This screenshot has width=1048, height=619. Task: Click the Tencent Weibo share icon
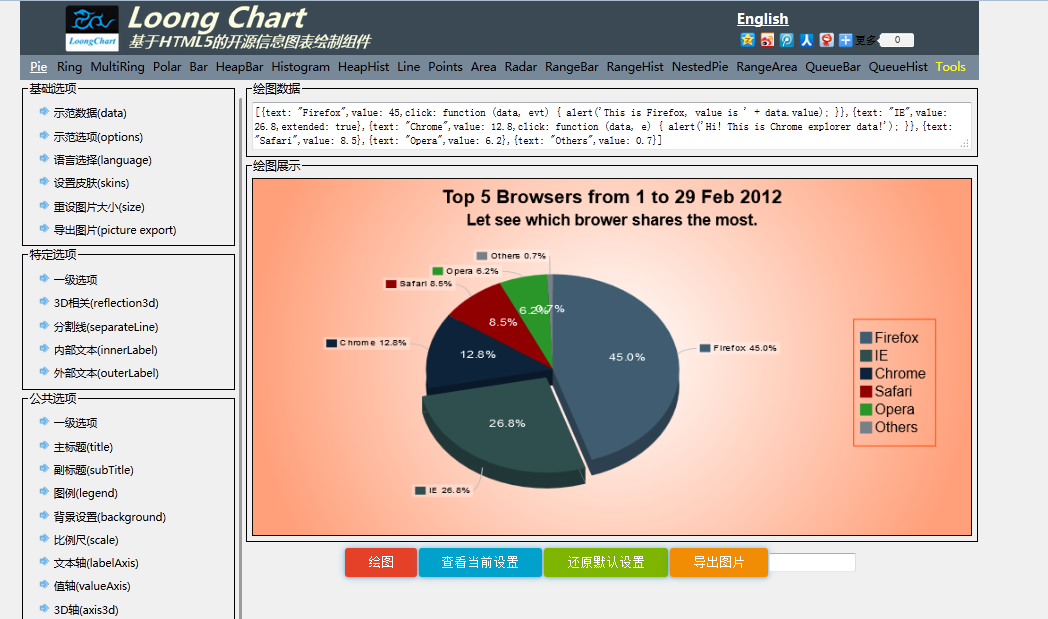click(x=787, y=40)
